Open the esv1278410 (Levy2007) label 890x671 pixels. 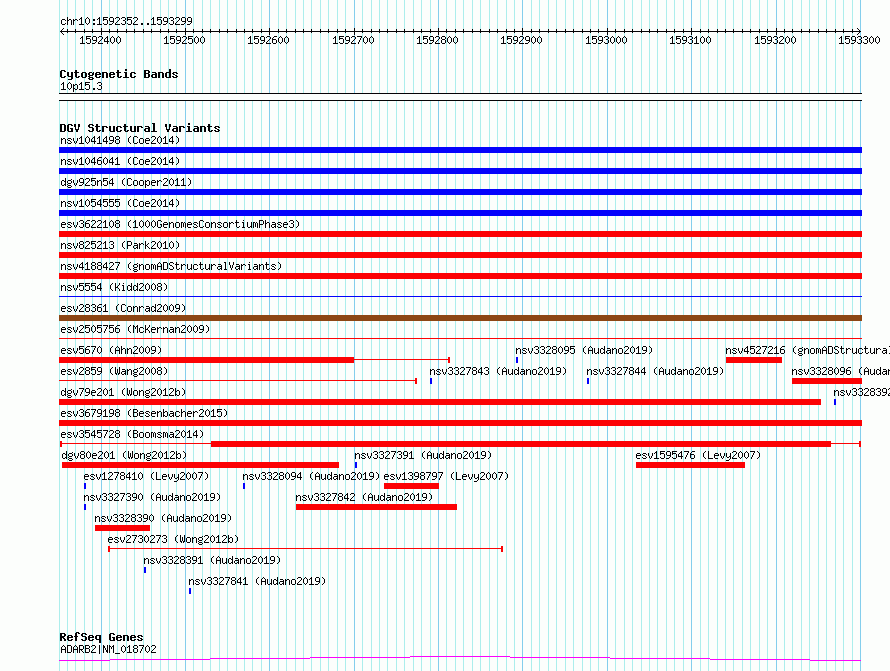146,476
